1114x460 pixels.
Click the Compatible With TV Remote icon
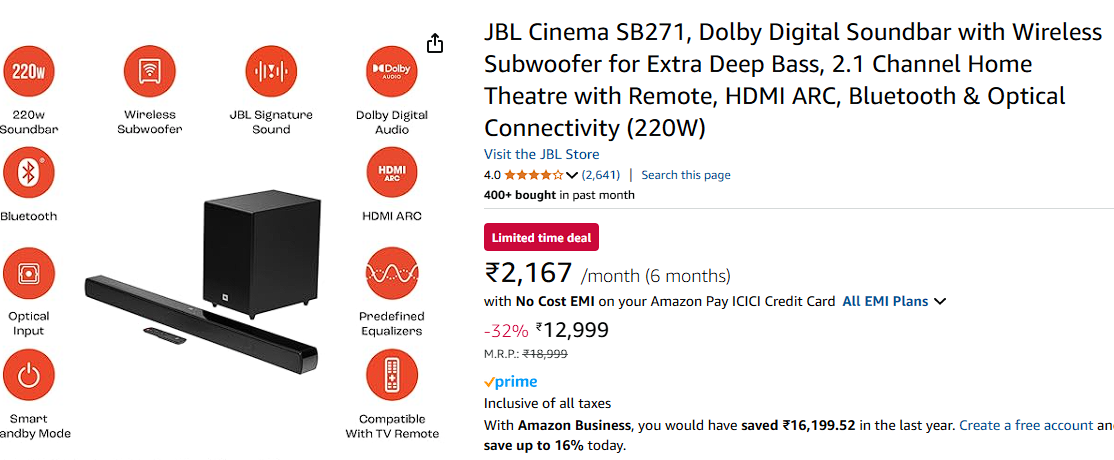pyautogui.click(x=392, y=376)
